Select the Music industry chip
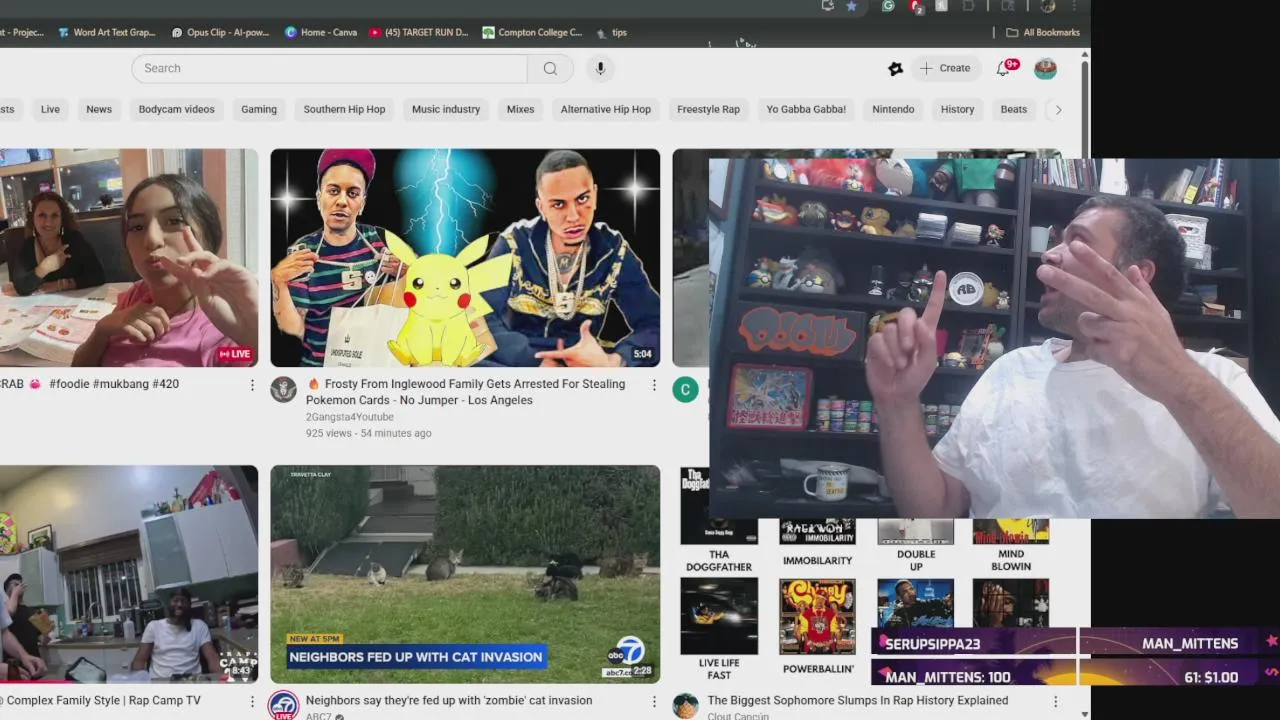This screenshot has height=720, width=1280. coord(446,110)
